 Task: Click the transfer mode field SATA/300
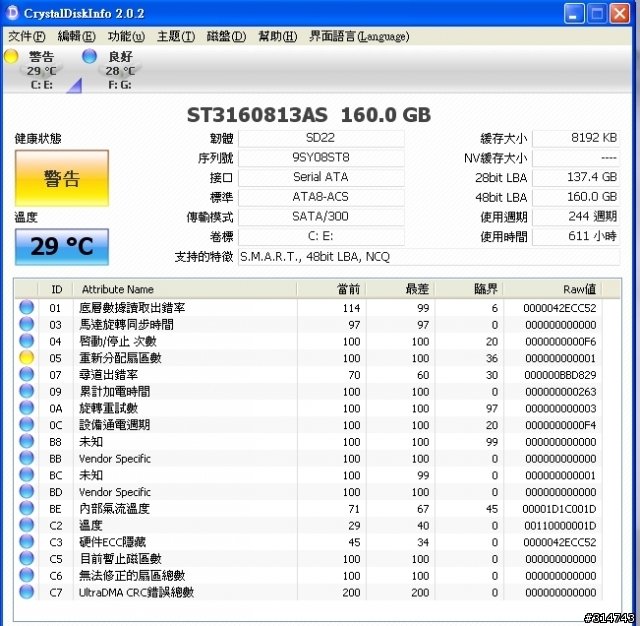(x=321, y=217)
